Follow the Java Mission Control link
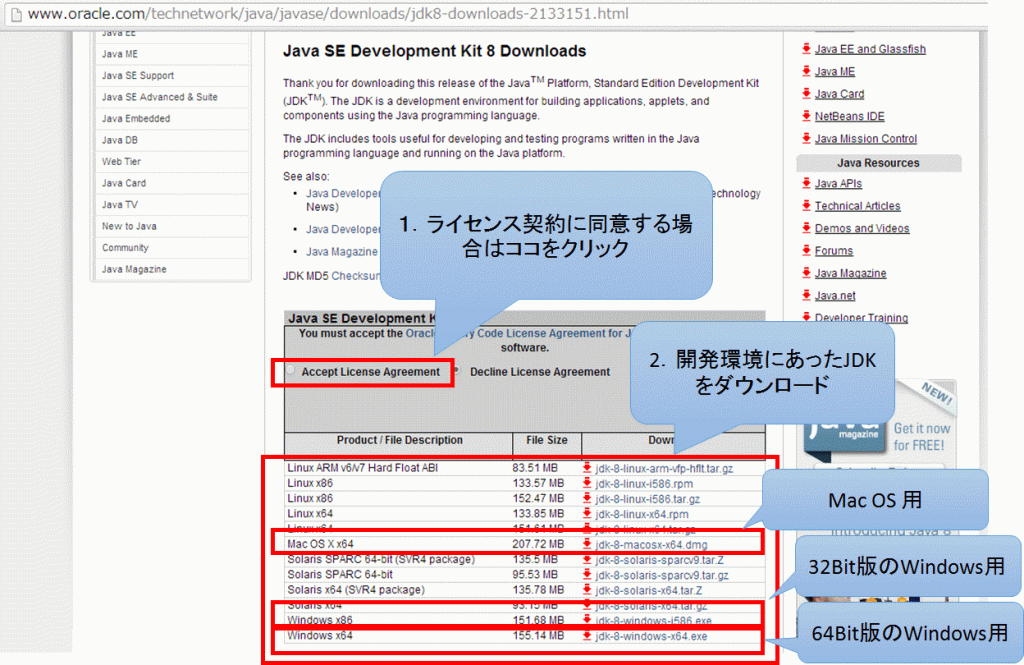 [865, 139]
